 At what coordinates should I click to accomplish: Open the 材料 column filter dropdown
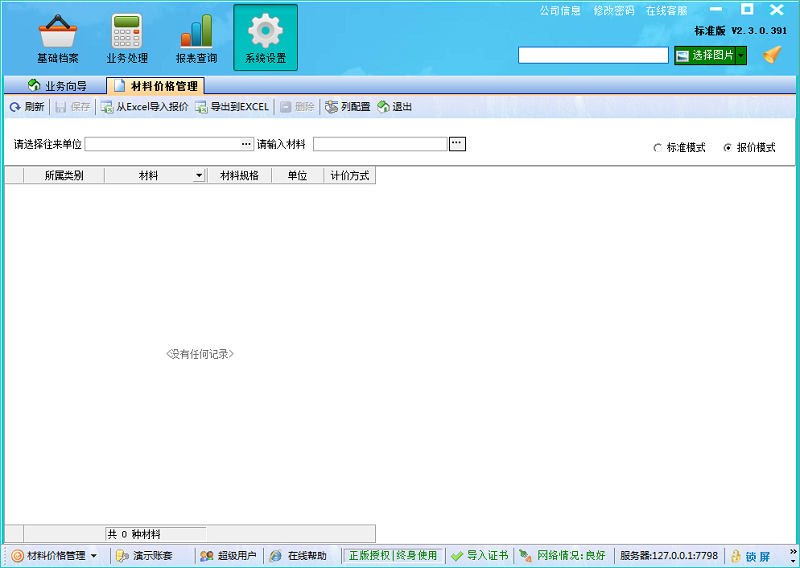click(198, 176)
